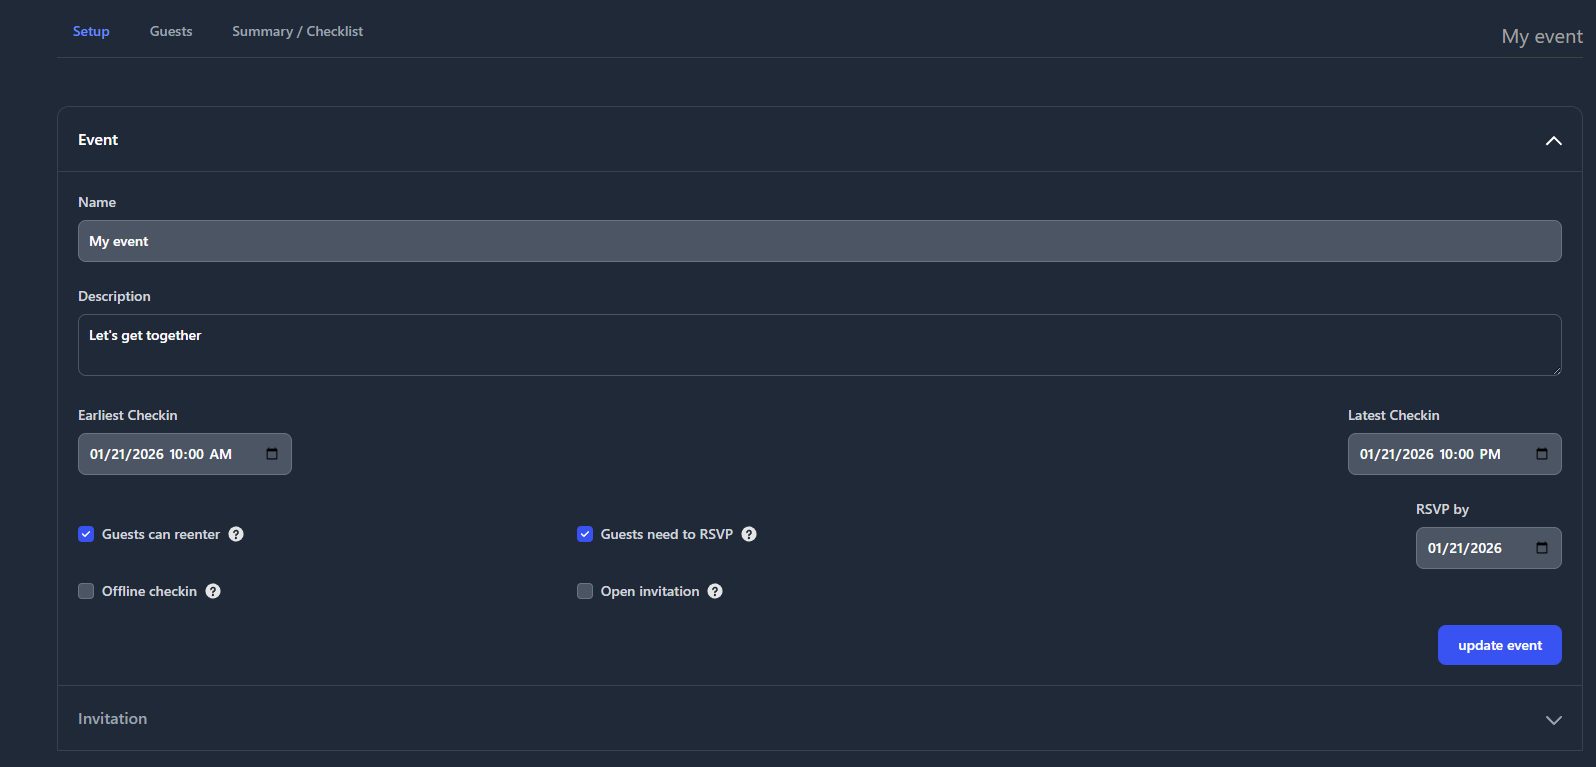This screenshot has height=767, width=1596.
Task: Open calendar picker for Earliest Checkin
Action: pos(272,454)
